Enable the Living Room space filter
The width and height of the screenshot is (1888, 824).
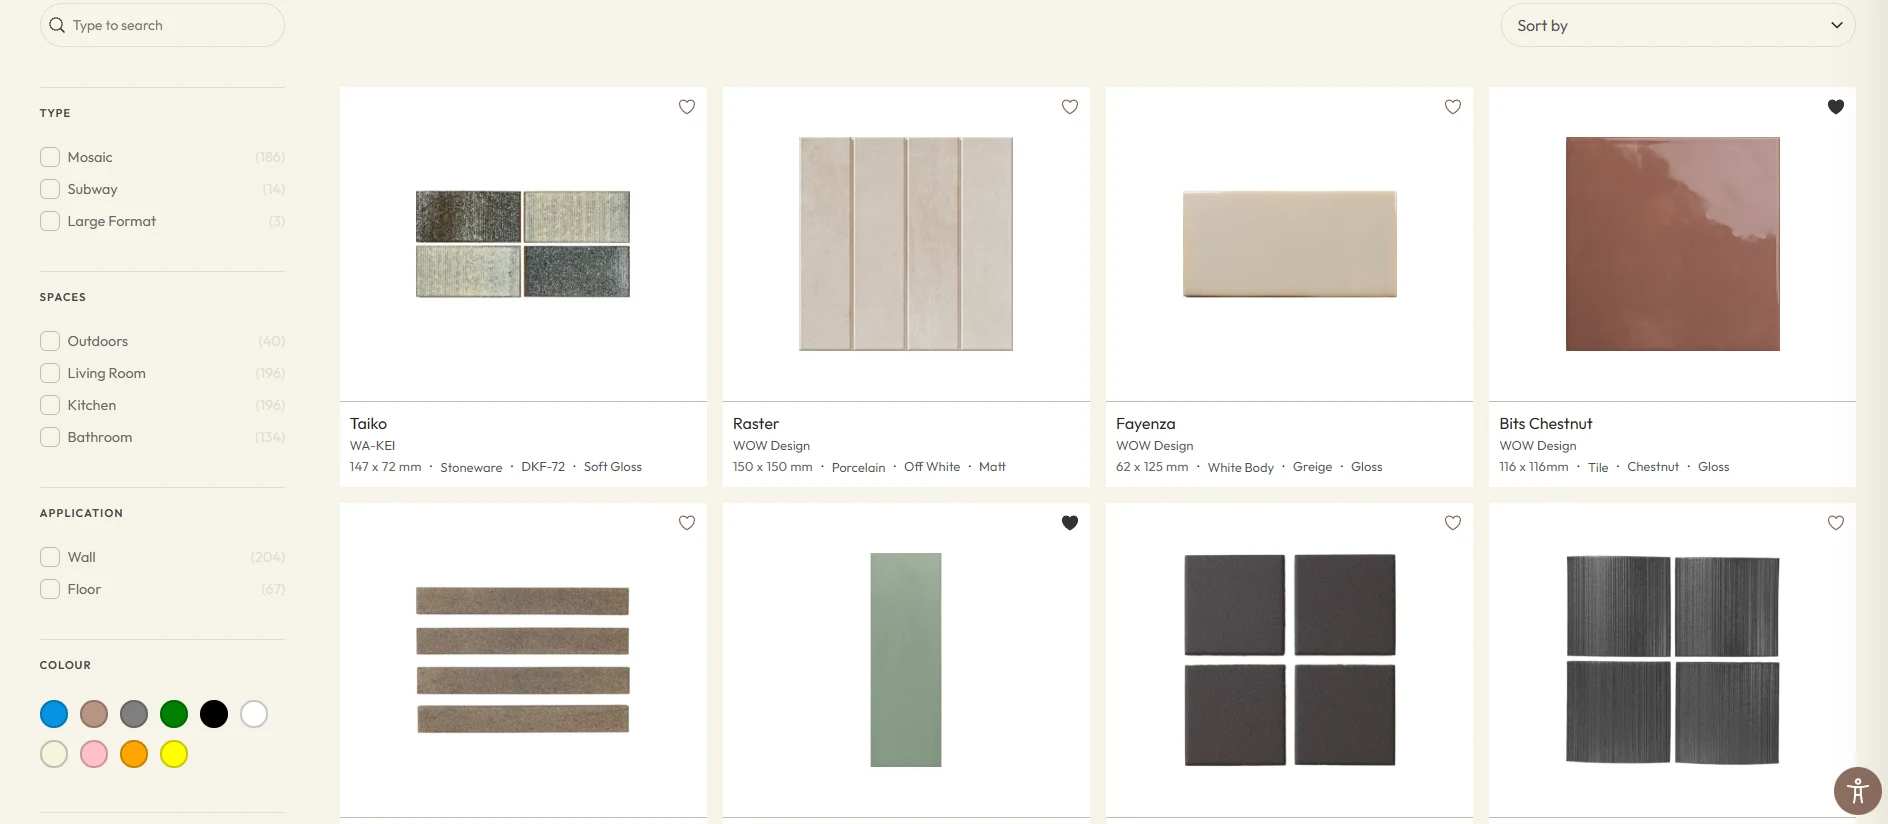click(50, 373)
